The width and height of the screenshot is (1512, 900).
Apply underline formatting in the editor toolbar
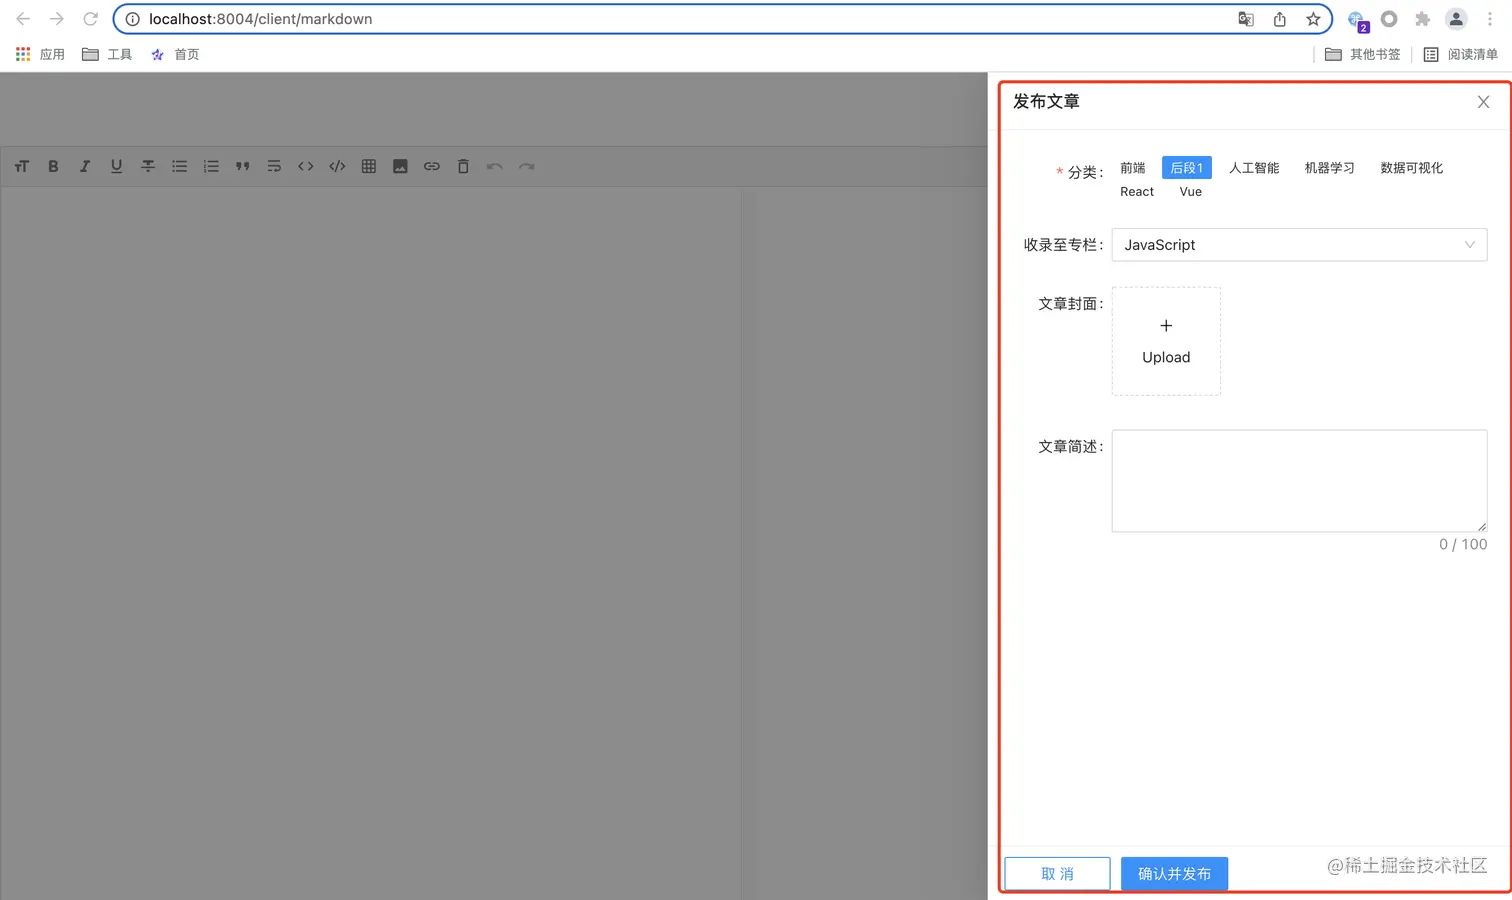[x=116, y=166]
